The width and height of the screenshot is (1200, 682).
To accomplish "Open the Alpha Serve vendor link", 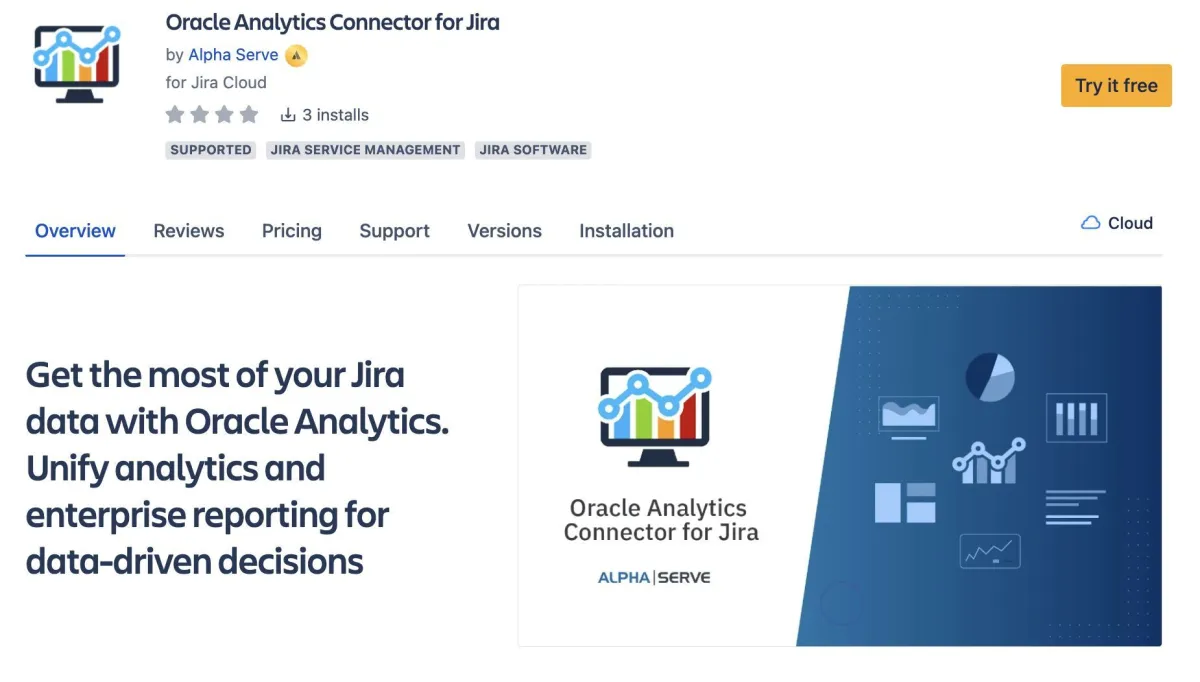I will pyautogui.click(x=233, y=55).
